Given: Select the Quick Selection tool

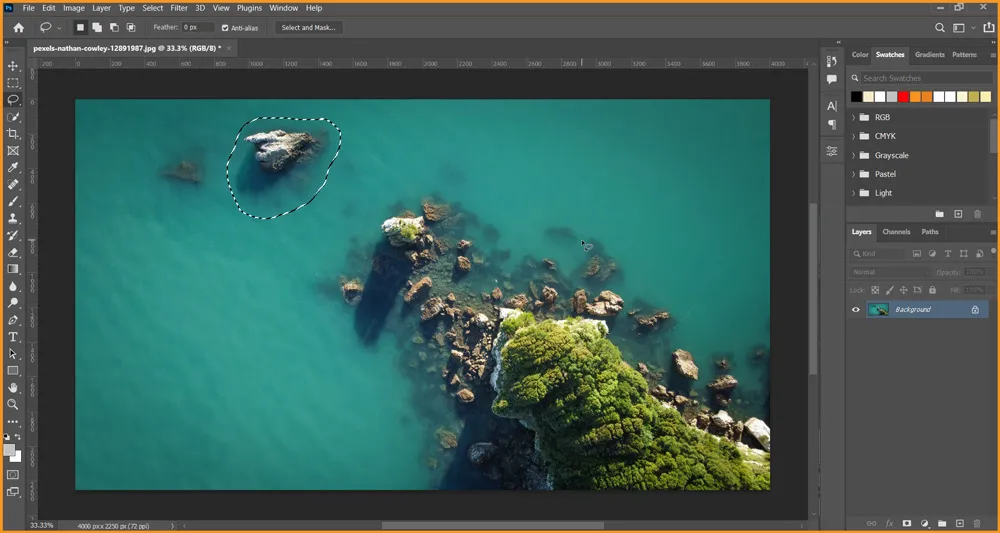Looking at the screenshot, I should (13, 117).
